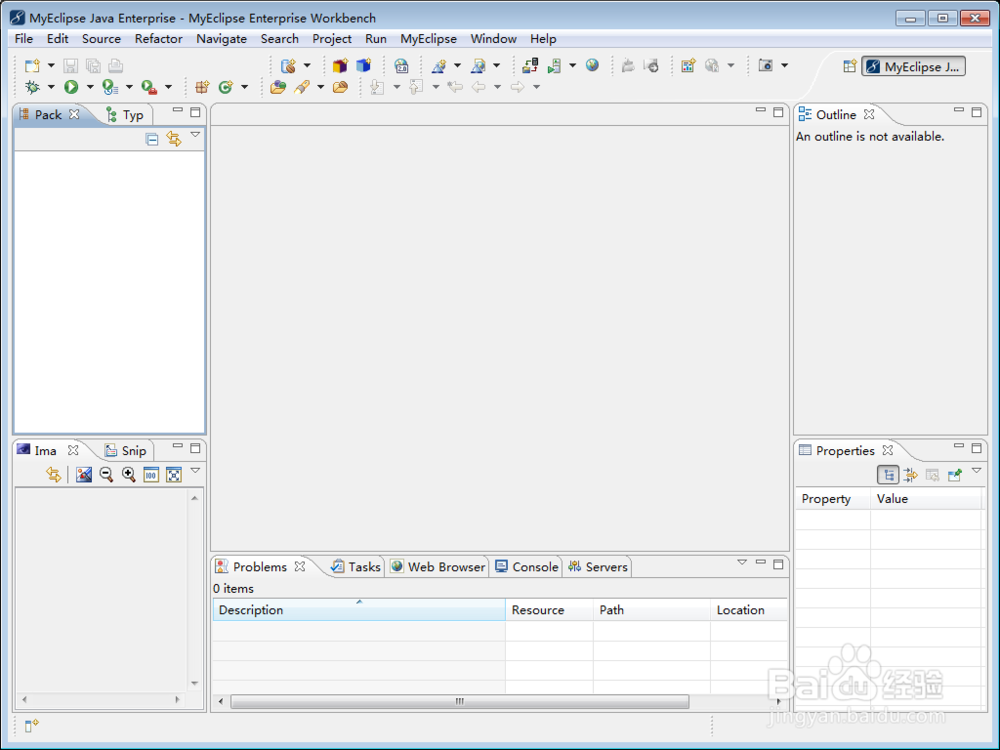Click the Print icon in toolbar
The image size is (1000, 750).
pos(115,66)
